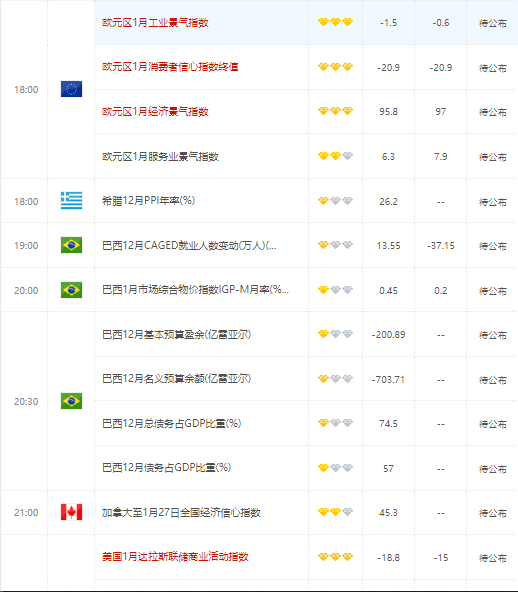
Task: Click importance hearts for 美国1月达拉斯联储商业活动指数
Action: 335,557
